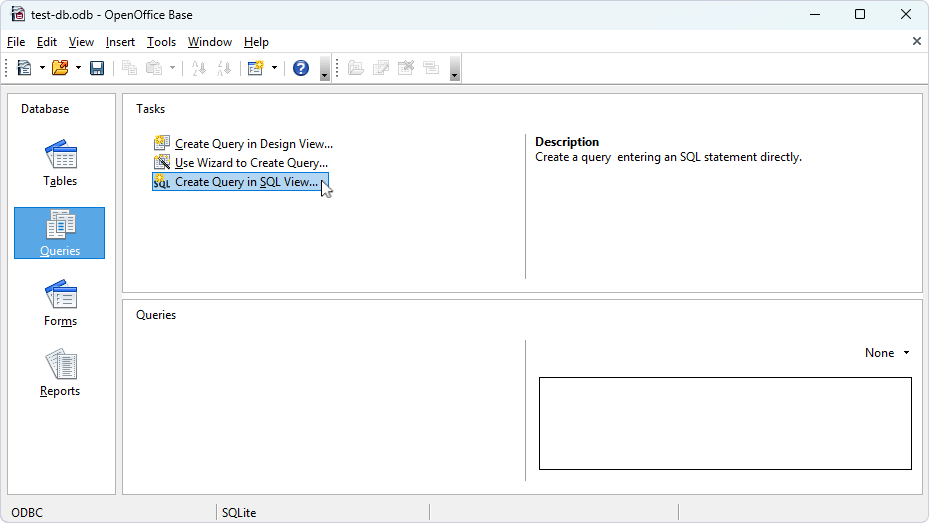929x523 pixels.
Task: Expand the Paste options dropdown arrow
Action: coord(172,68)
